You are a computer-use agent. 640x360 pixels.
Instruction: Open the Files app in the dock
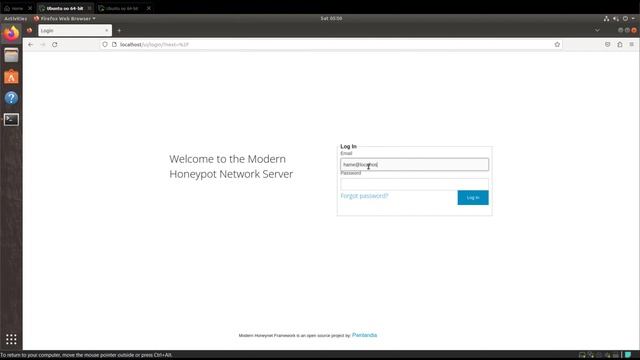click(x=11, y=55)
